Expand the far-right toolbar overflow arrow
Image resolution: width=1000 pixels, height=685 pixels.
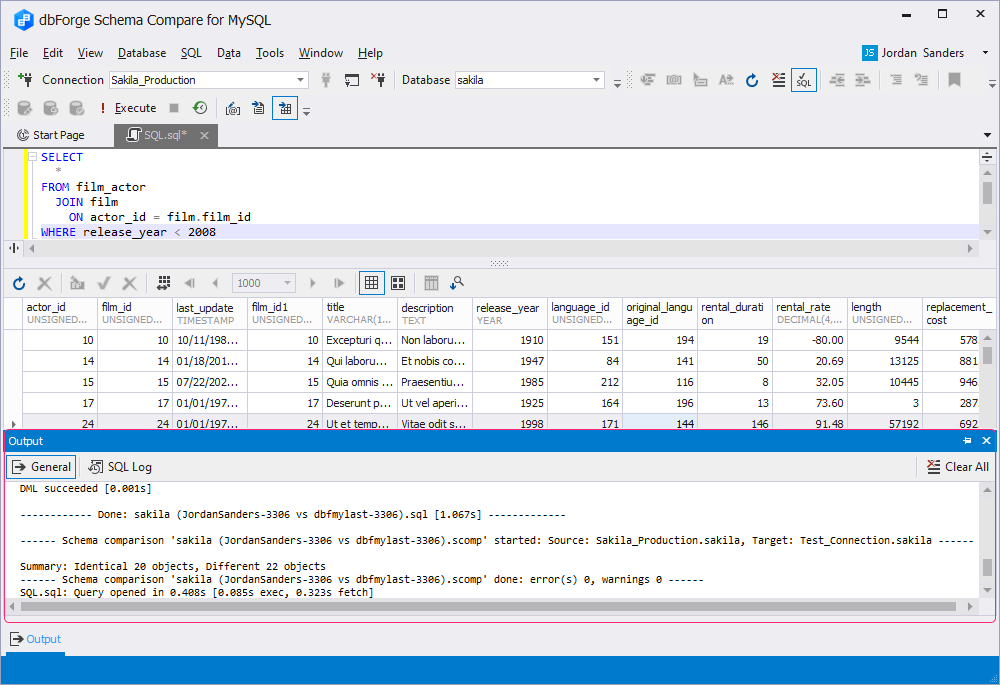point(992,82)
